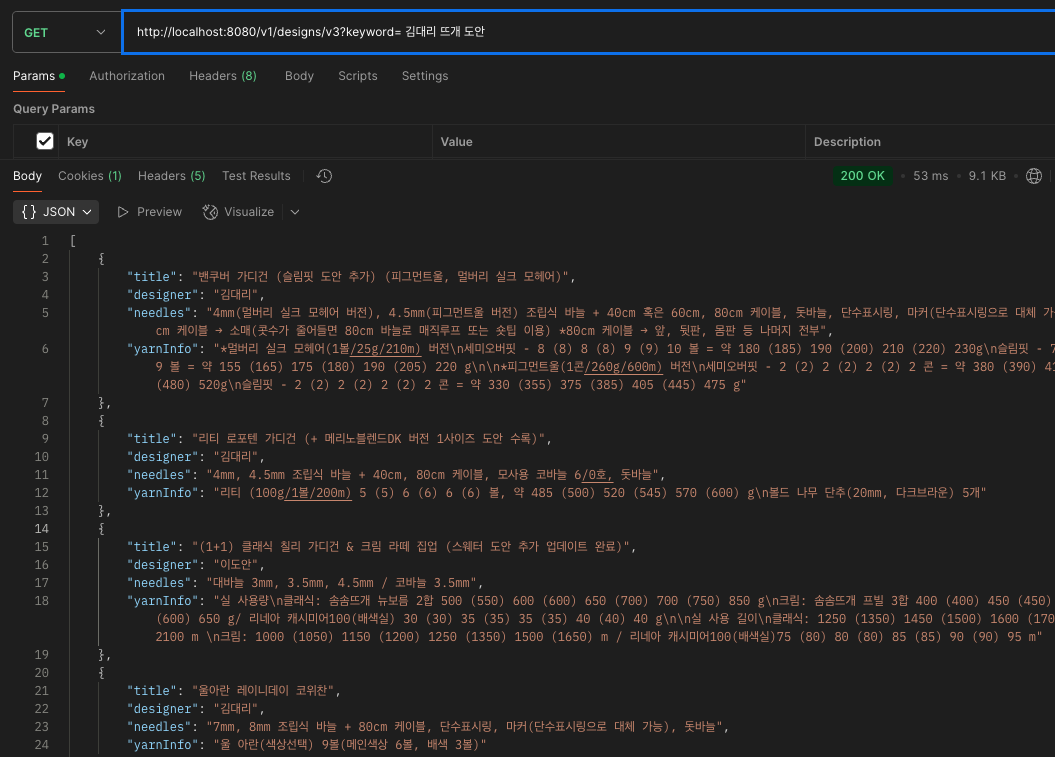This screenshot has height=757, width=1055.
Task: Toggle the select-all query params checkbox
Action: [x=45, y=141]
